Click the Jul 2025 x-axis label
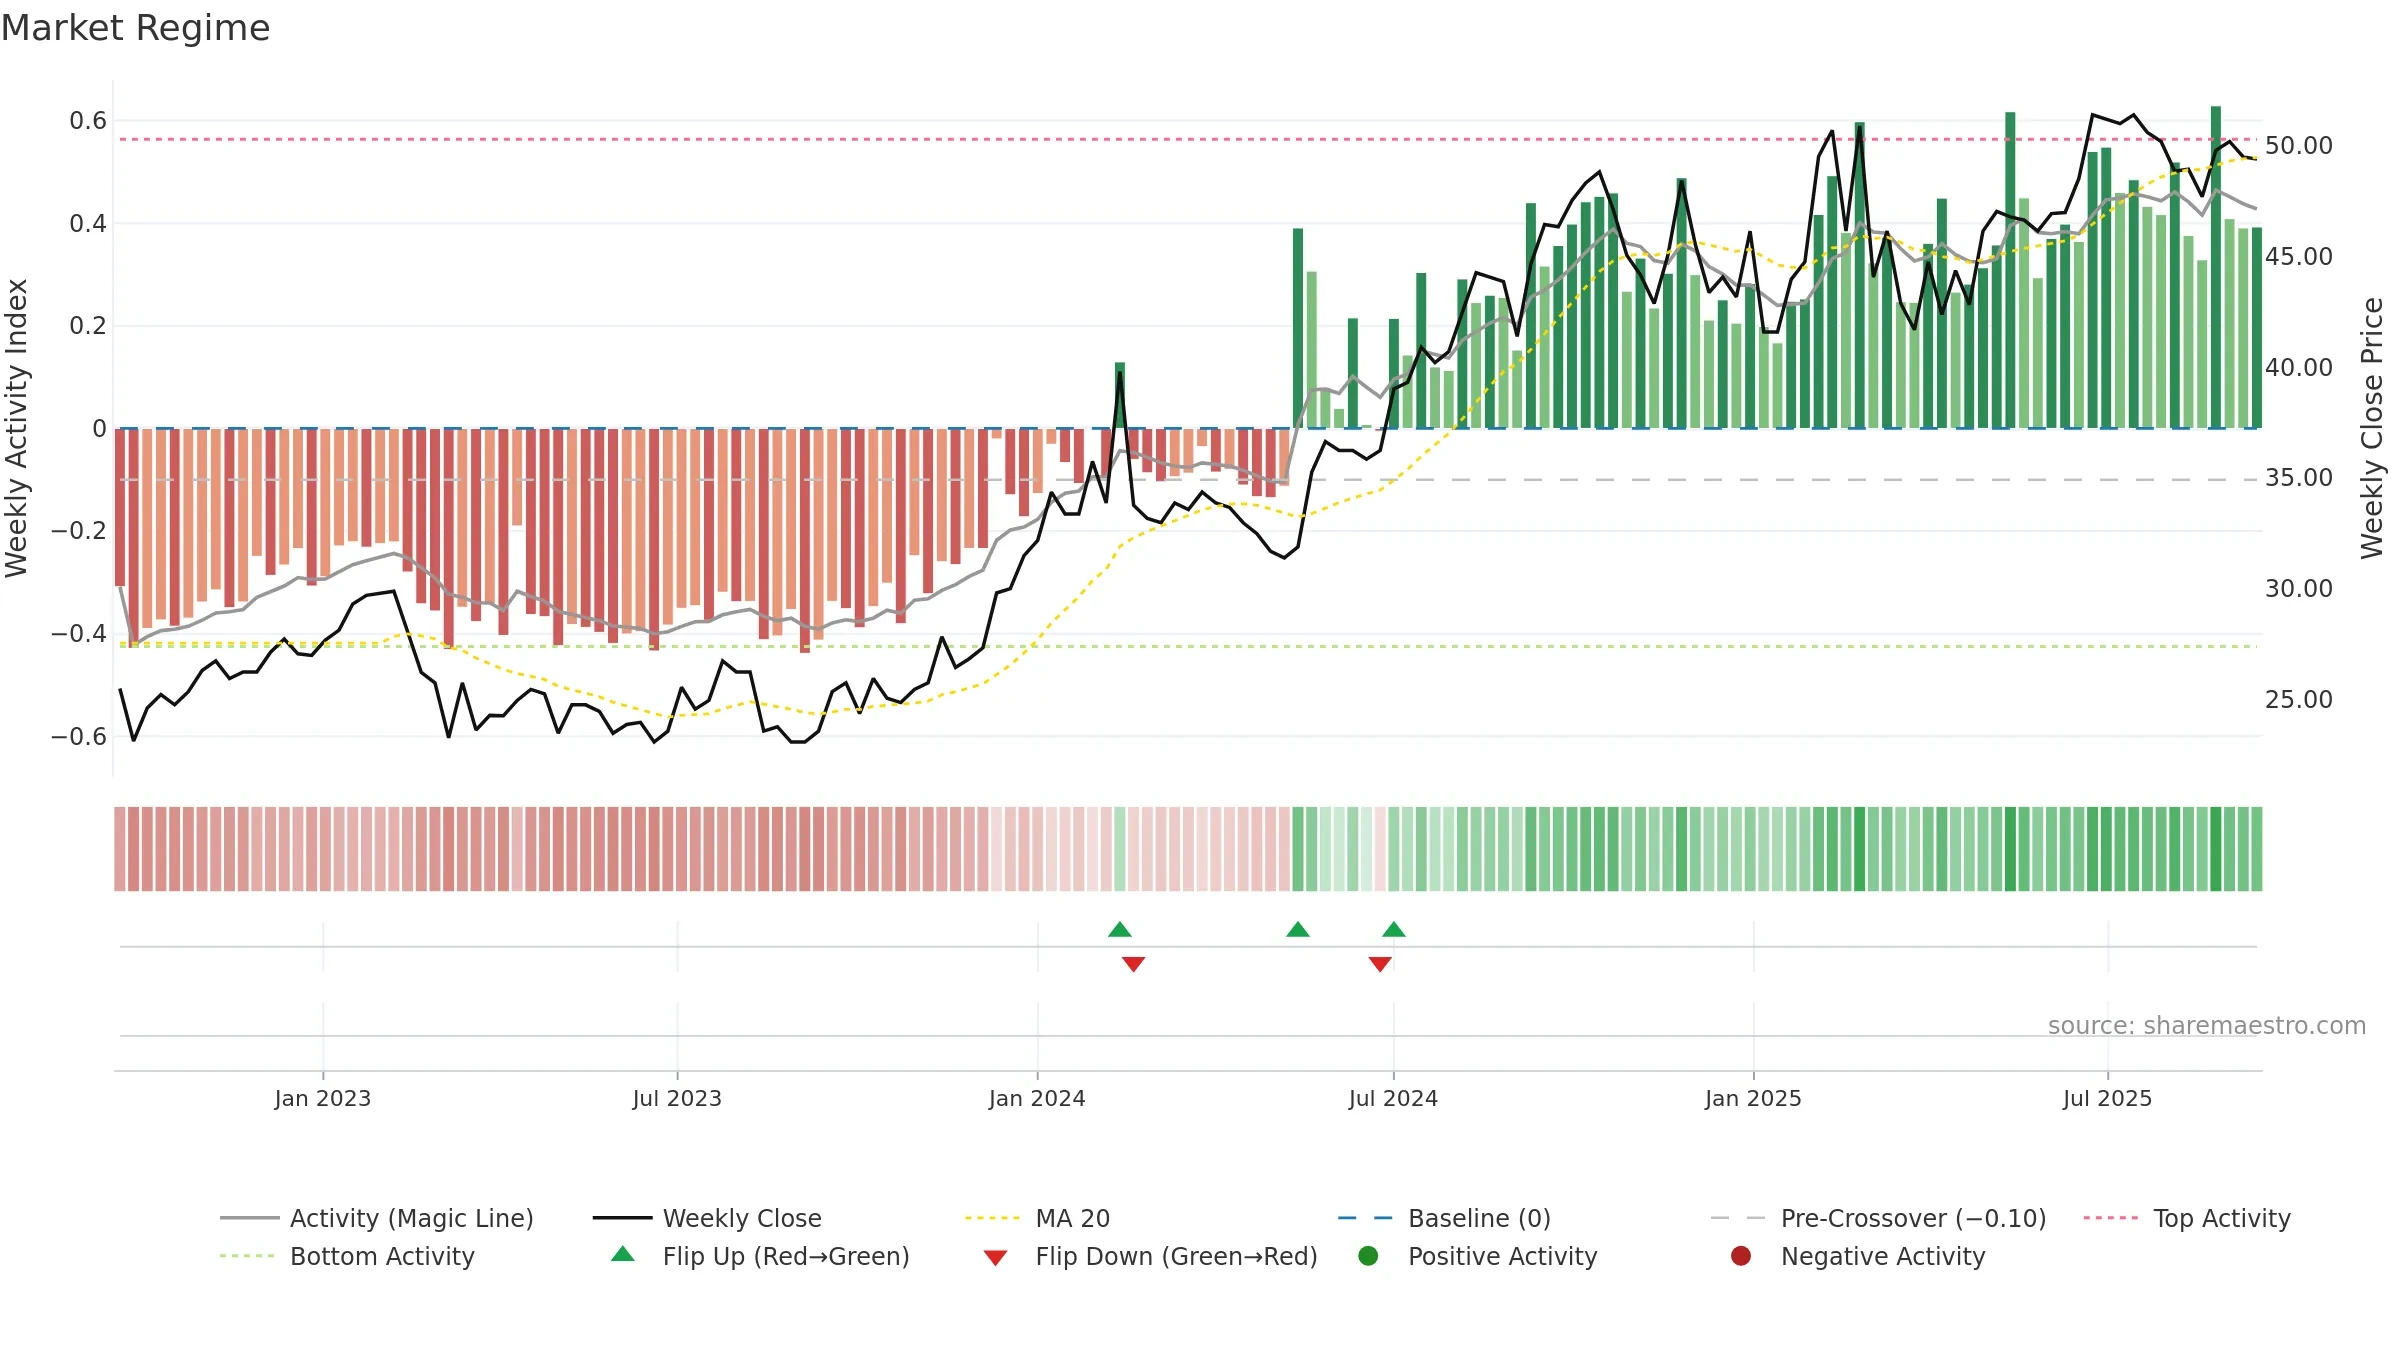The image size is (2400, 1350). (x=2107, y=1099)
